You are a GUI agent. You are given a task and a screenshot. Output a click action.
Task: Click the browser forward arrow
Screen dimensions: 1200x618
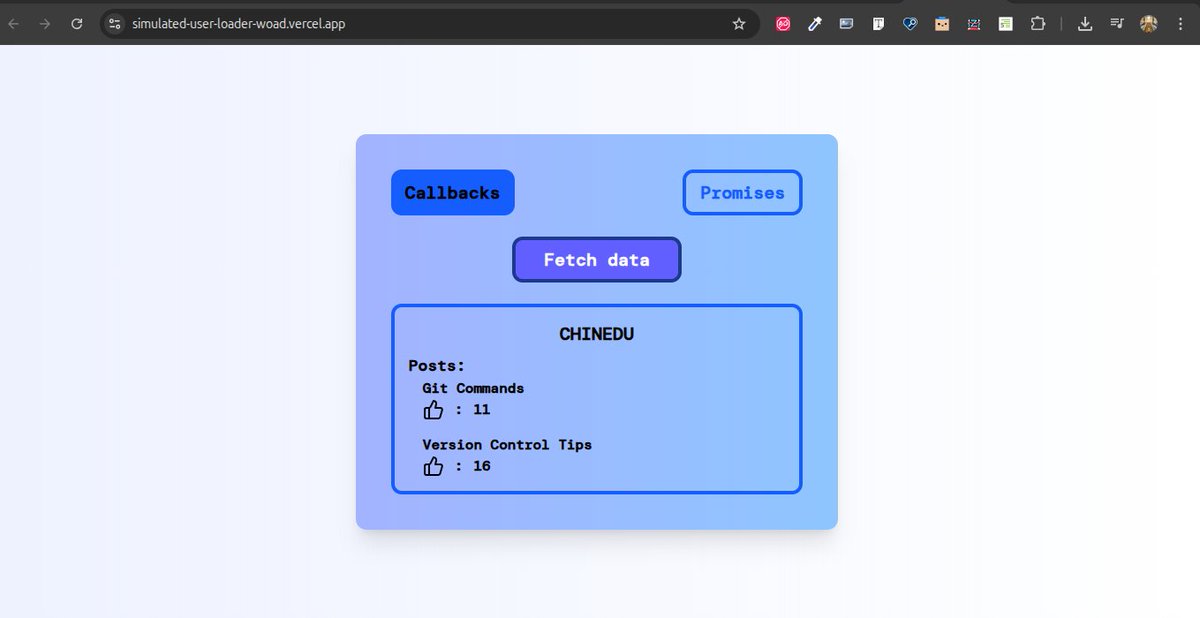tap(45, 24)
